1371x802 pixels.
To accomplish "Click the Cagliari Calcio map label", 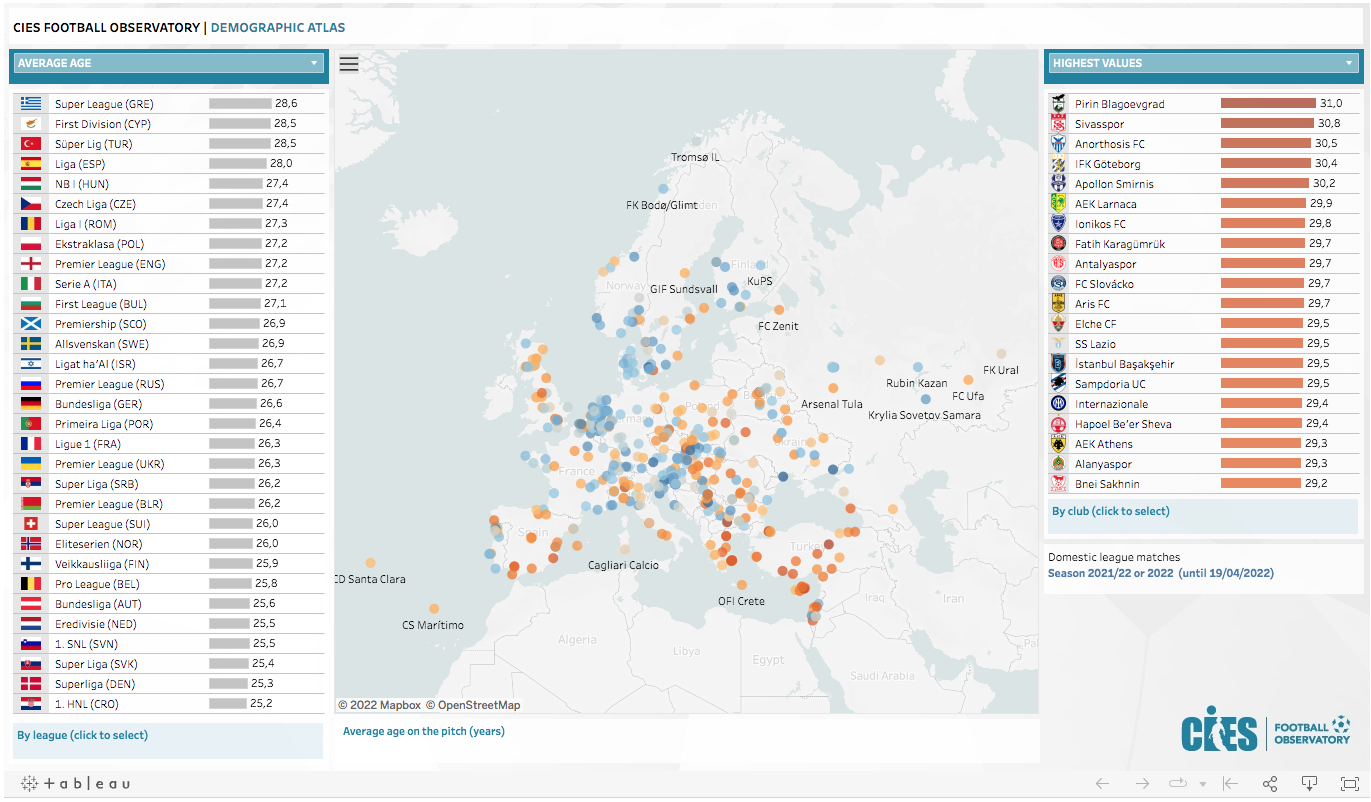I will tap(624, 565).
